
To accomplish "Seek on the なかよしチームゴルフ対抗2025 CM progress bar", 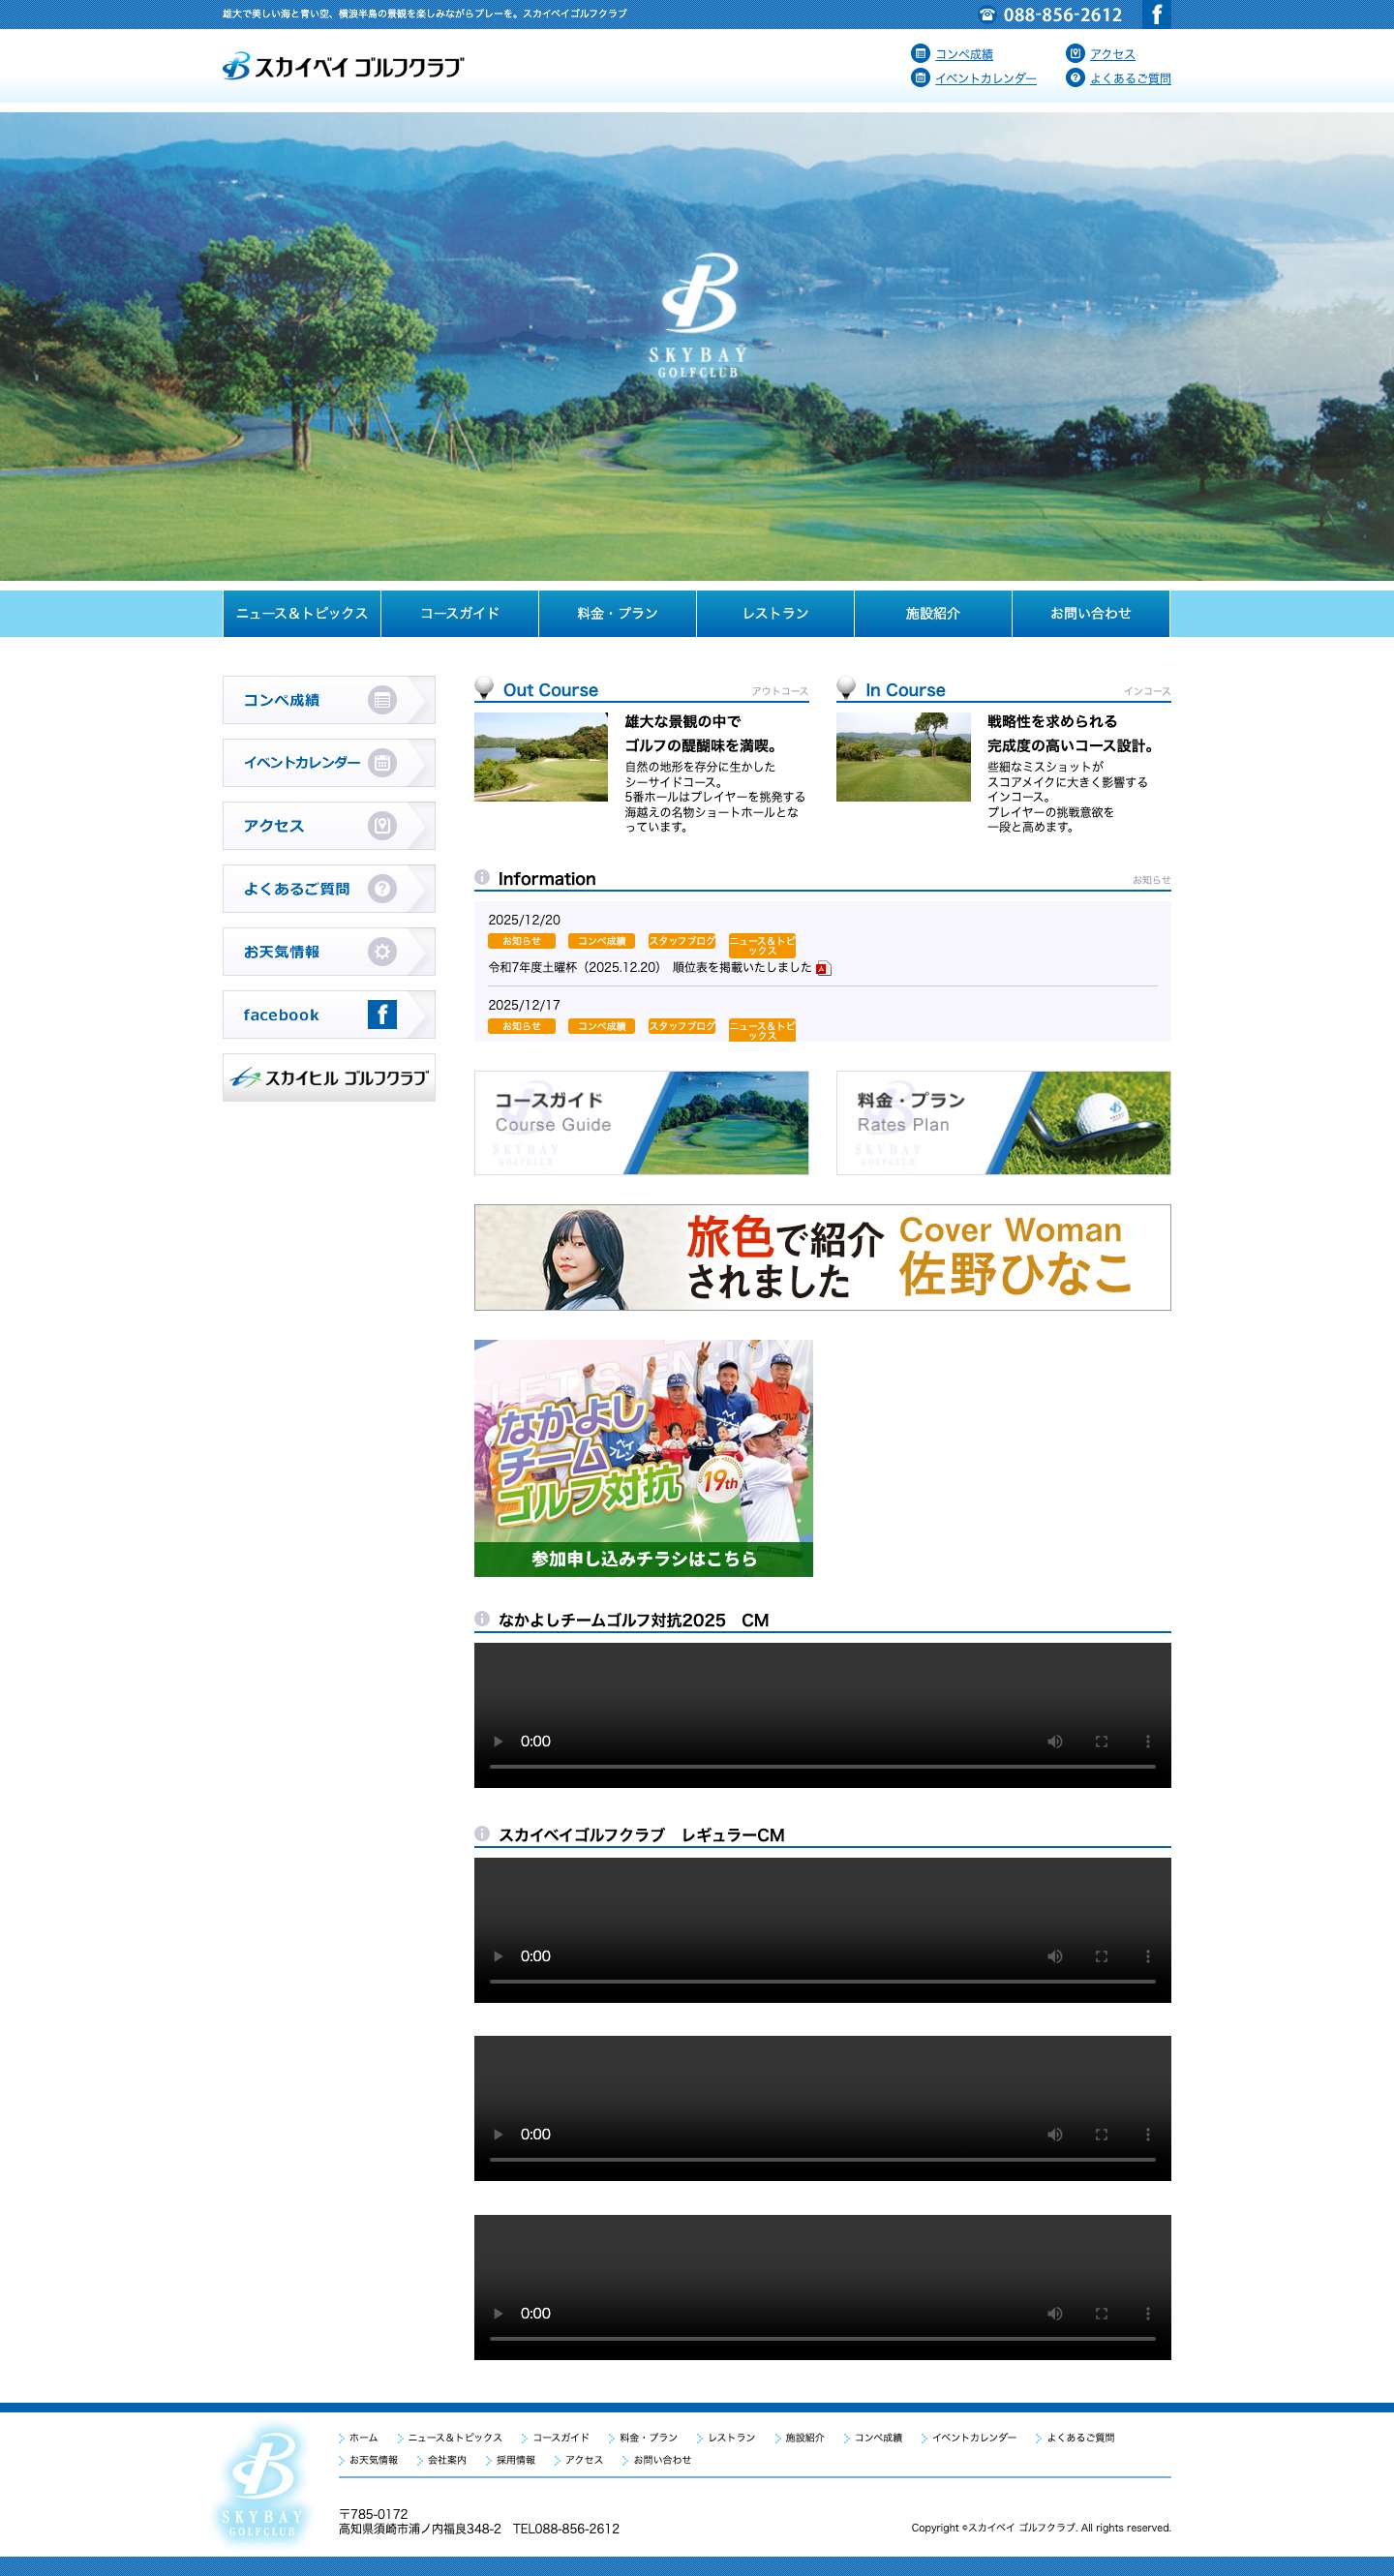I will pyautogui.click(x=822, y=1767).
